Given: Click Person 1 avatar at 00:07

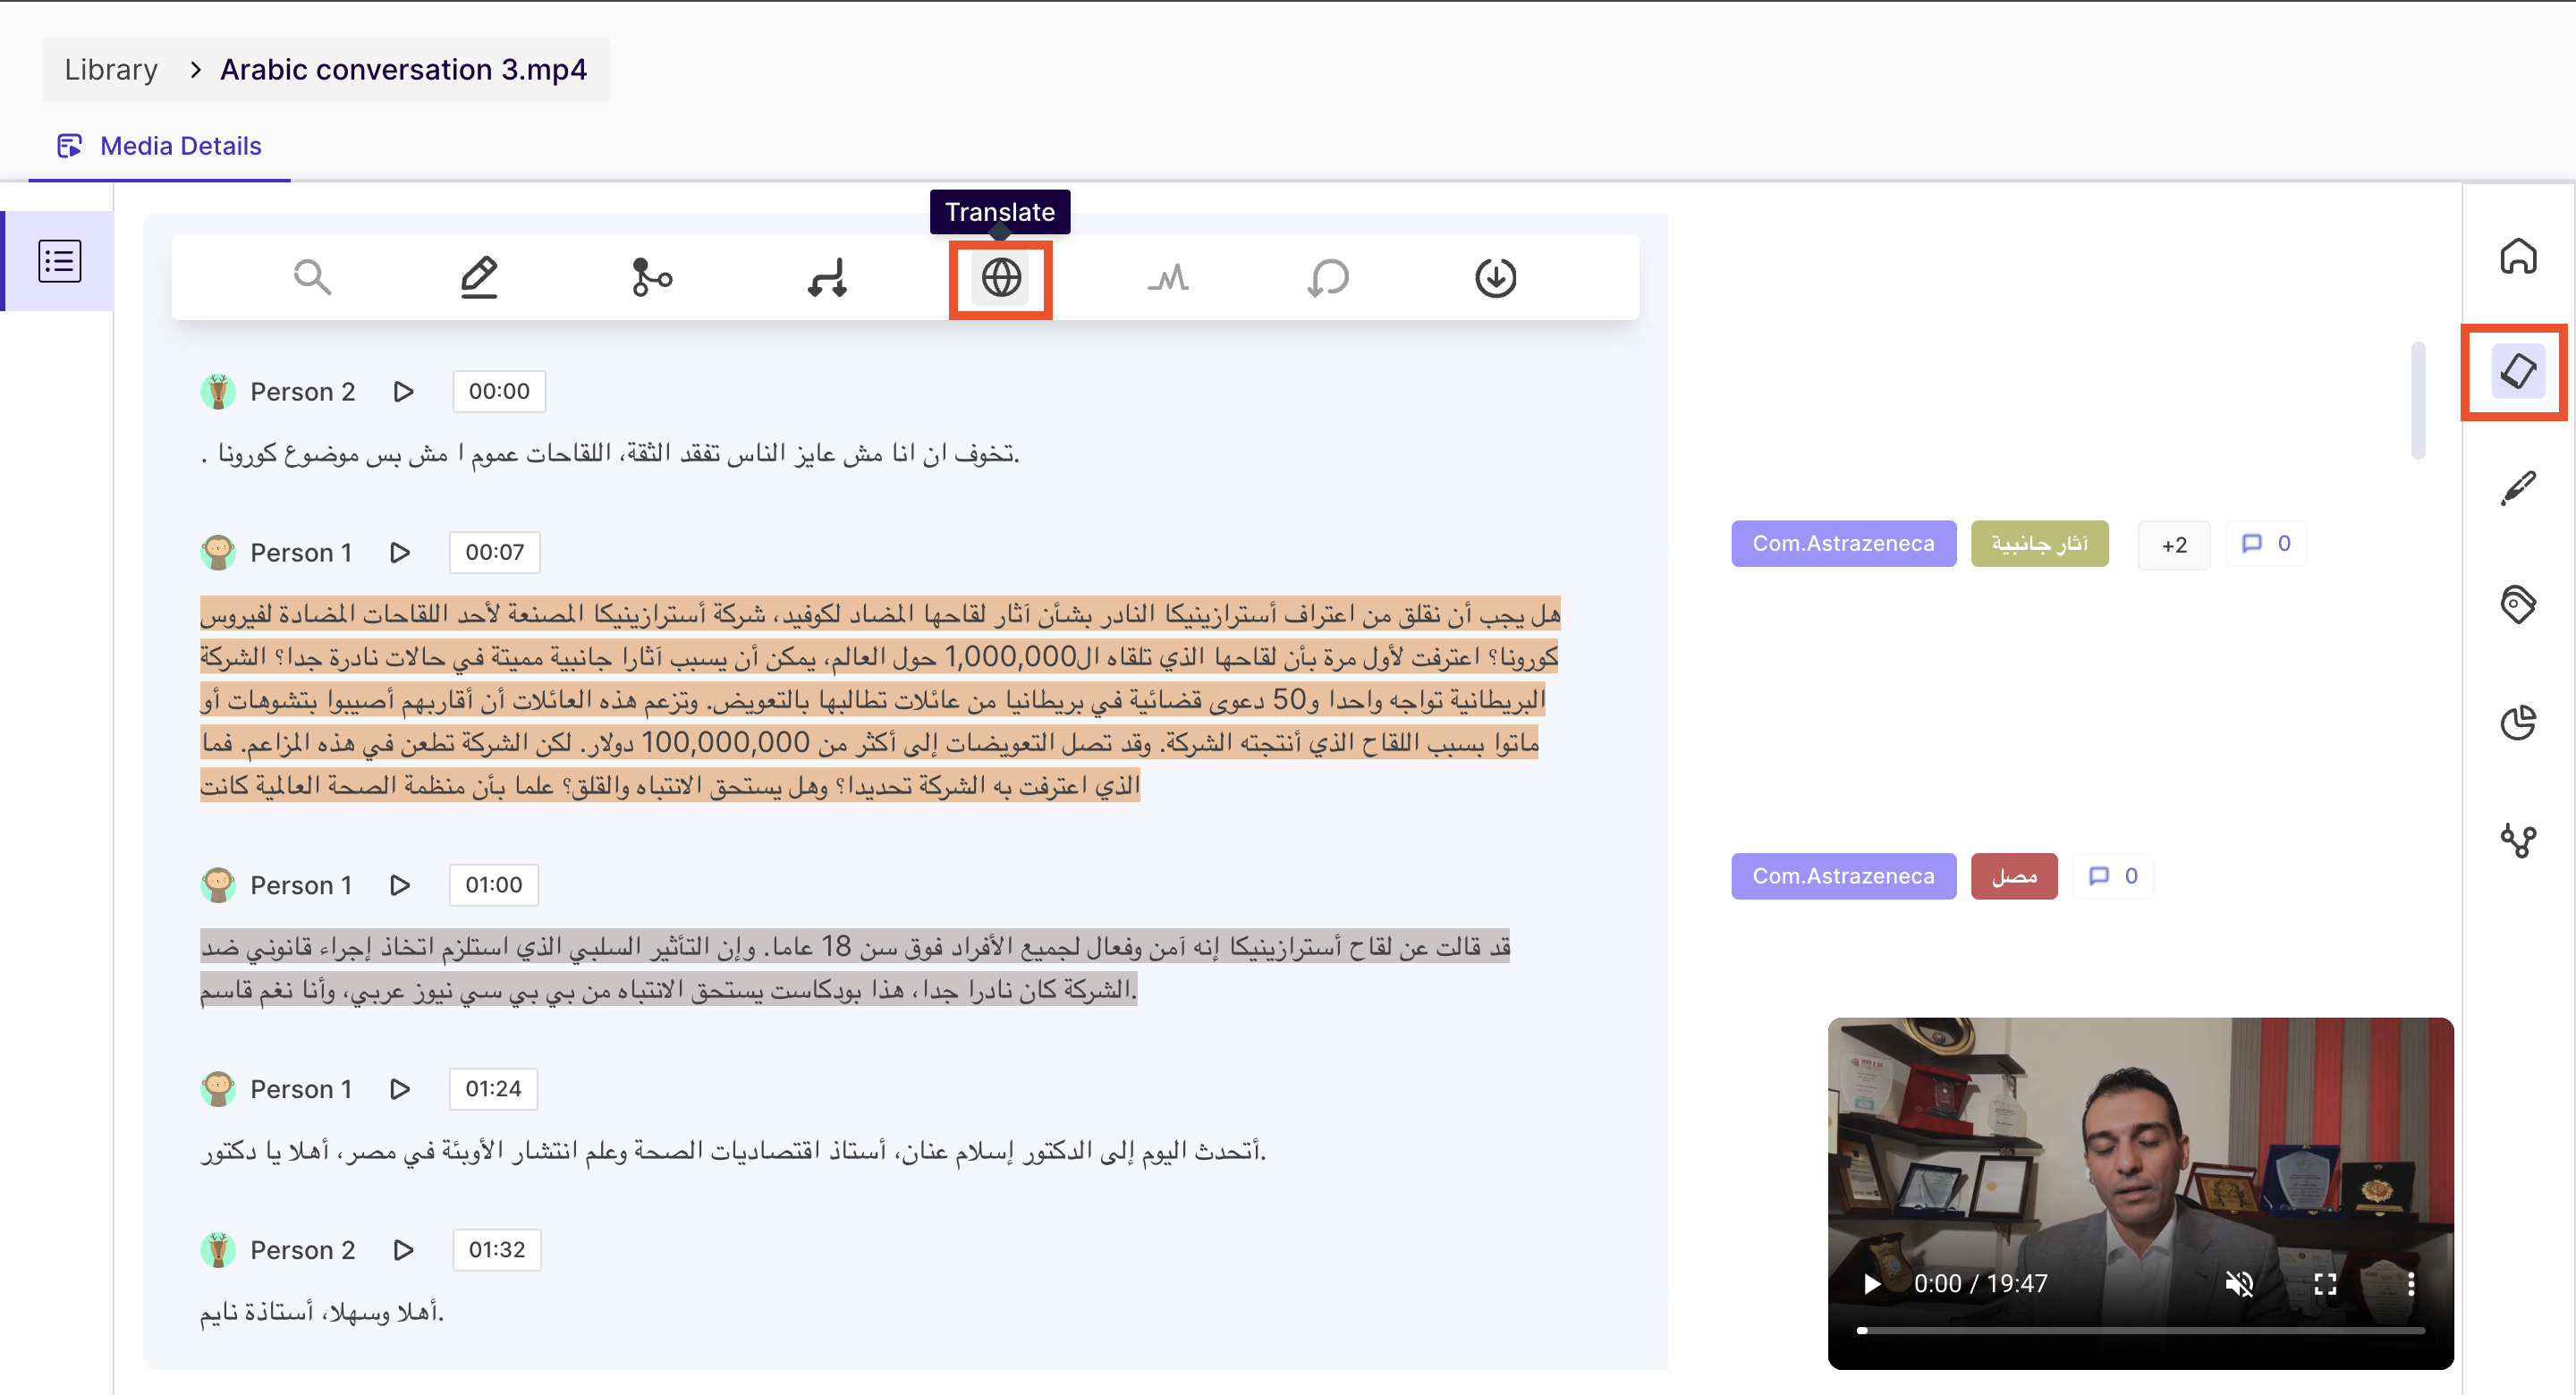Looking at the screenshot, I should pyautogui.click(x=218, y=553).
